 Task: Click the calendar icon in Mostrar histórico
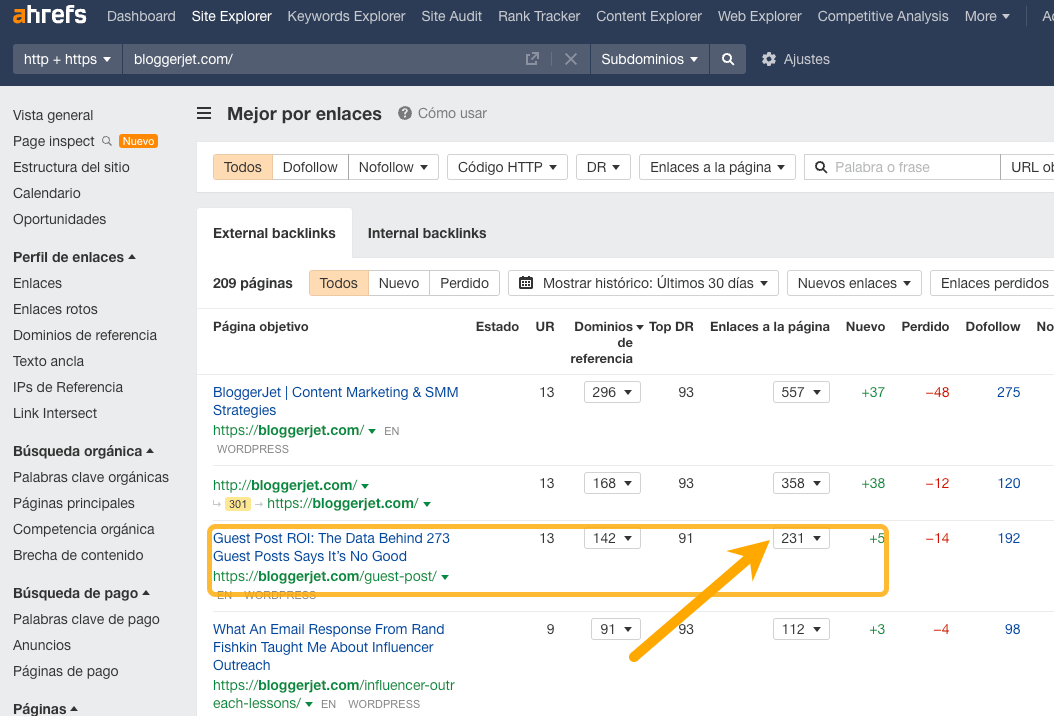tap(526, 283)
